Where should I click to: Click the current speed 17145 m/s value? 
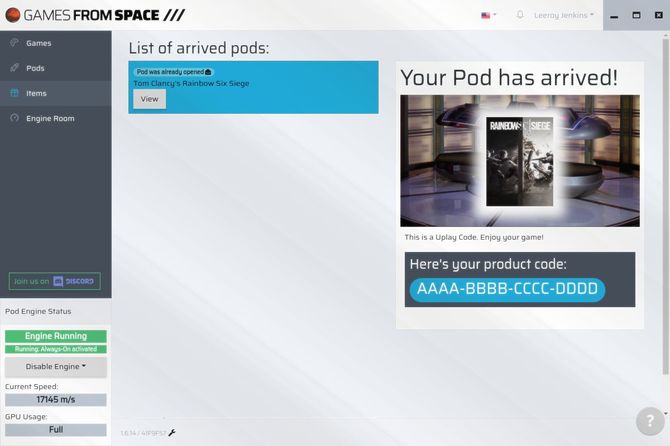[x=56, y=400]
